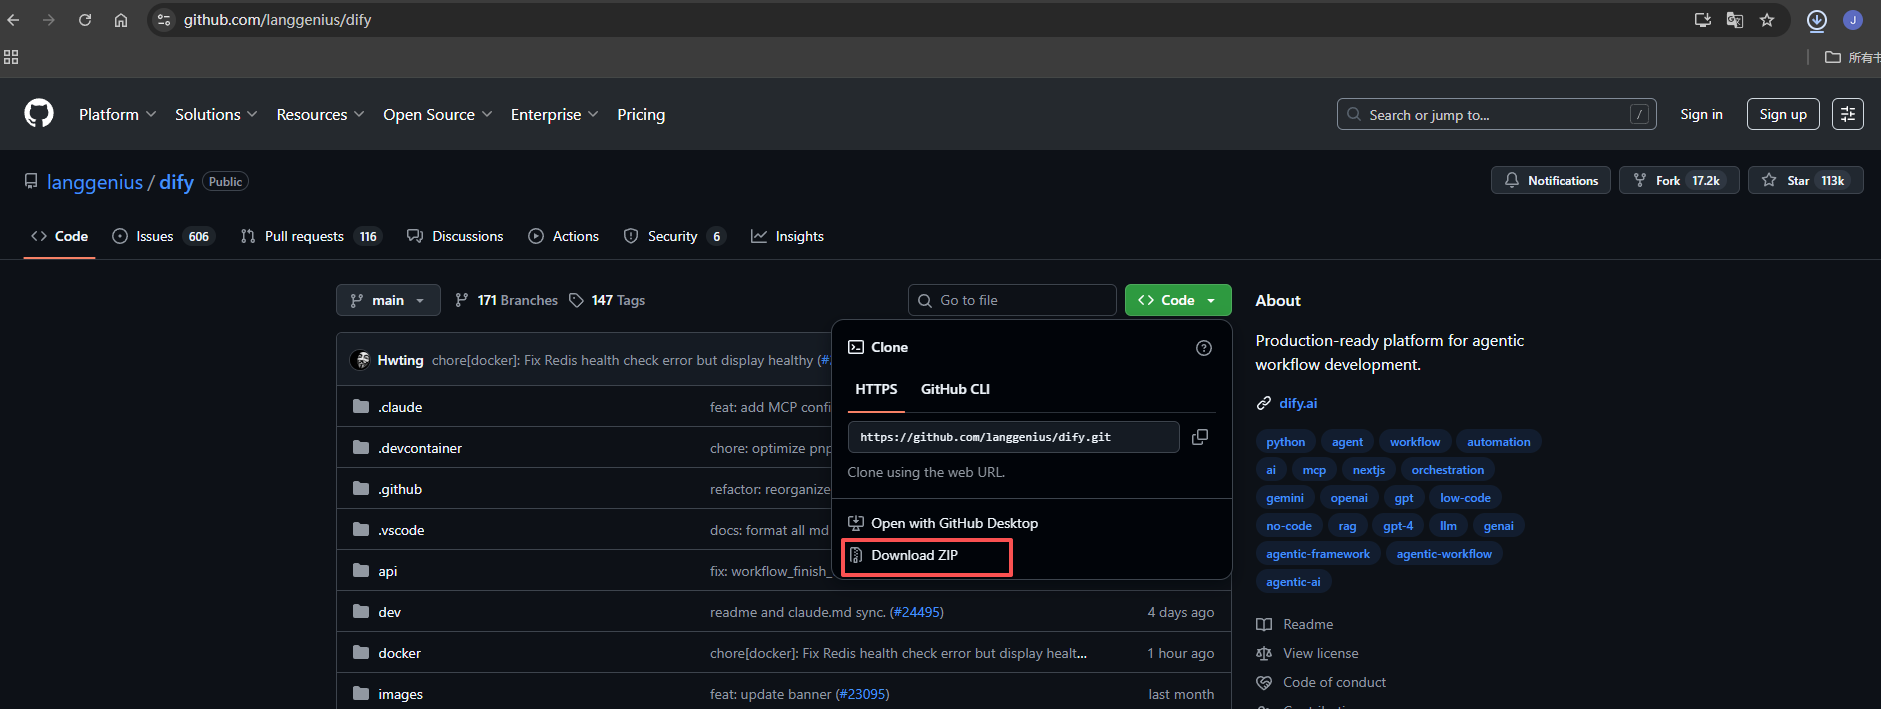Click the .claude folder icon
1881x709 pixels.
pyautogui.click(x=361, y=407)
